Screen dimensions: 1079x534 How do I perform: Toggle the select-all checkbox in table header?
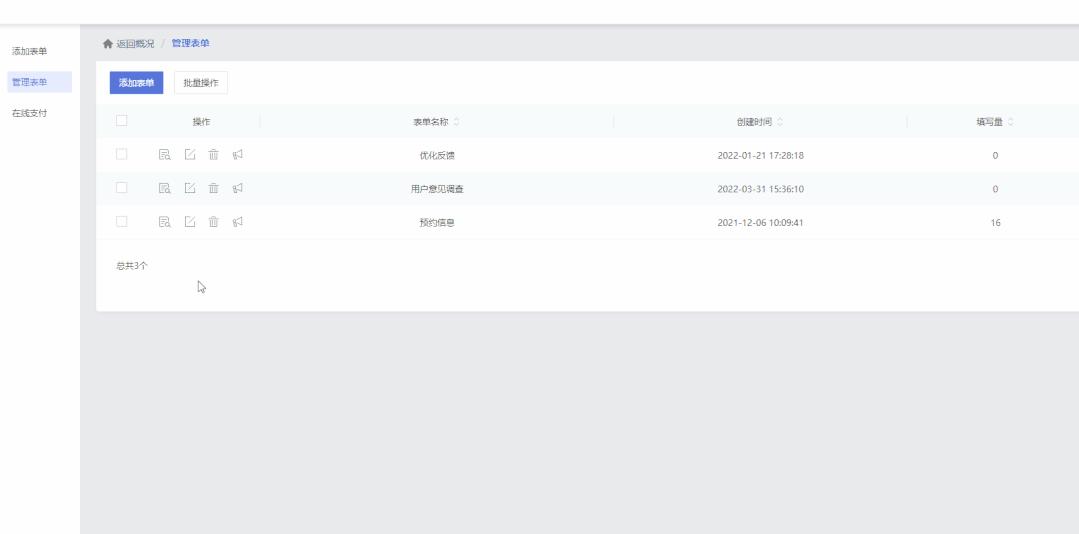[122, 121]
